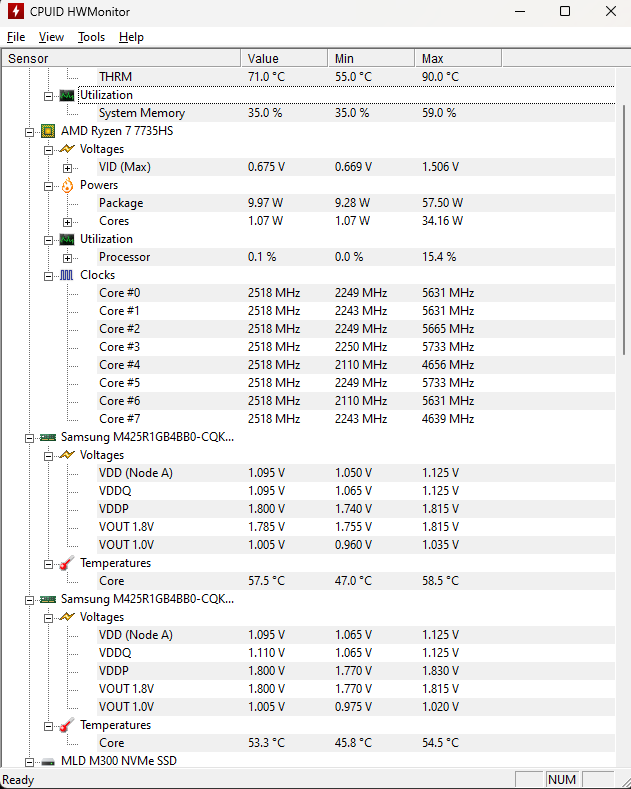Click the first Samsung memory module icon
631x789 pixels.
point(48,437)
